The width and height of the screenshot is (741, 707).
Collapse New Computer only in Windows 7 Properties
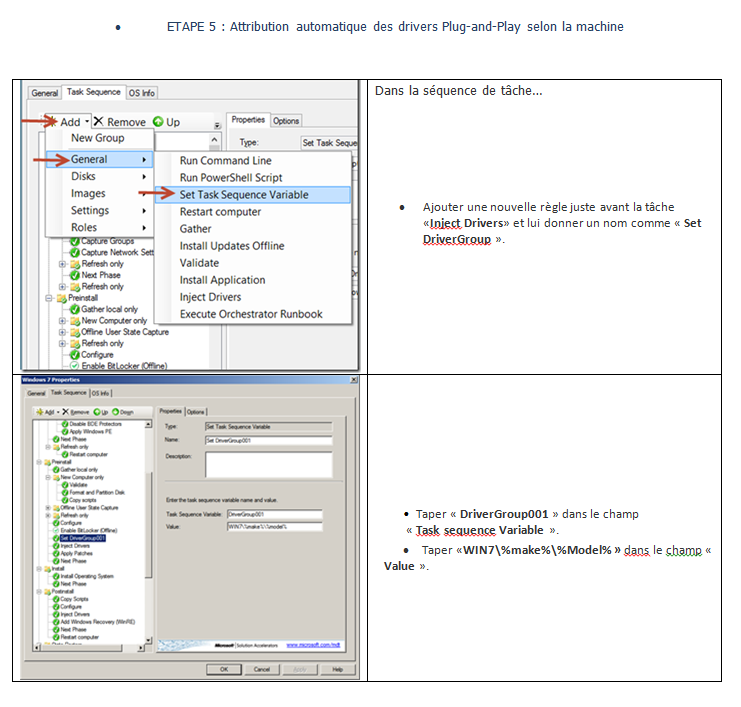point(48,477)
